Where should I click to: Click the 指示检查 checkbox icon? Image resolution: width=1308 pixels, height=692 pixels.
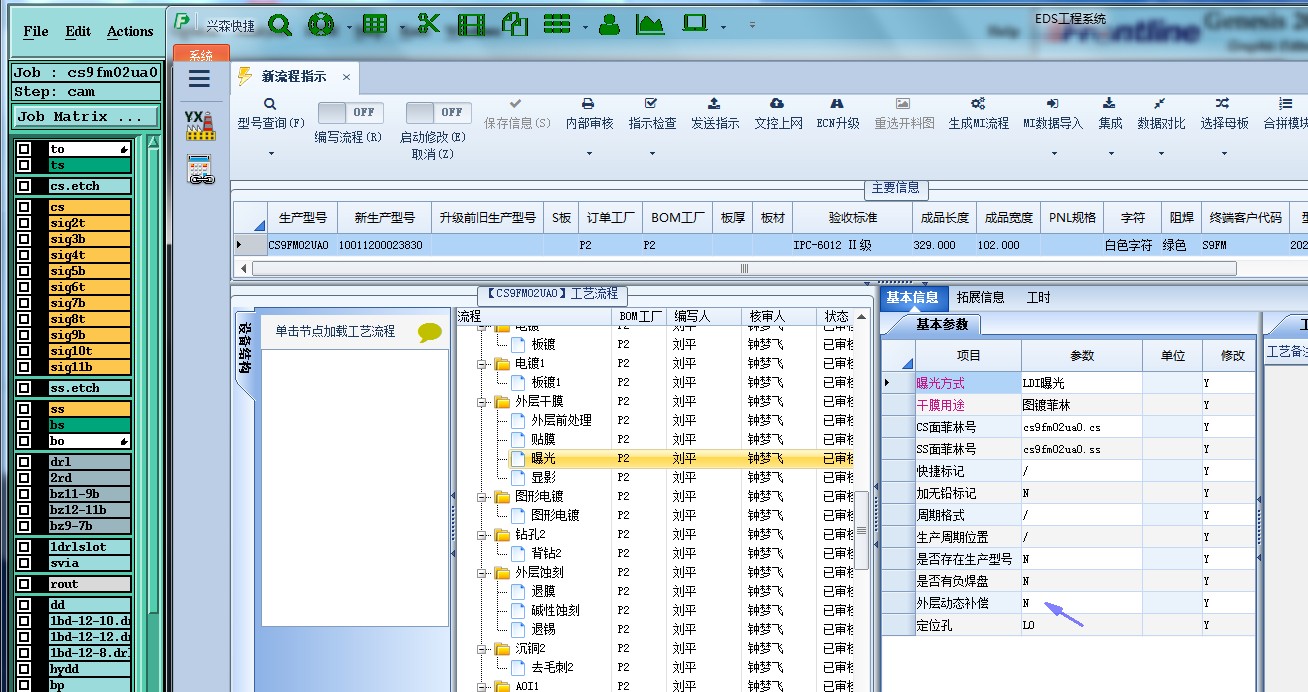point(651,103)
